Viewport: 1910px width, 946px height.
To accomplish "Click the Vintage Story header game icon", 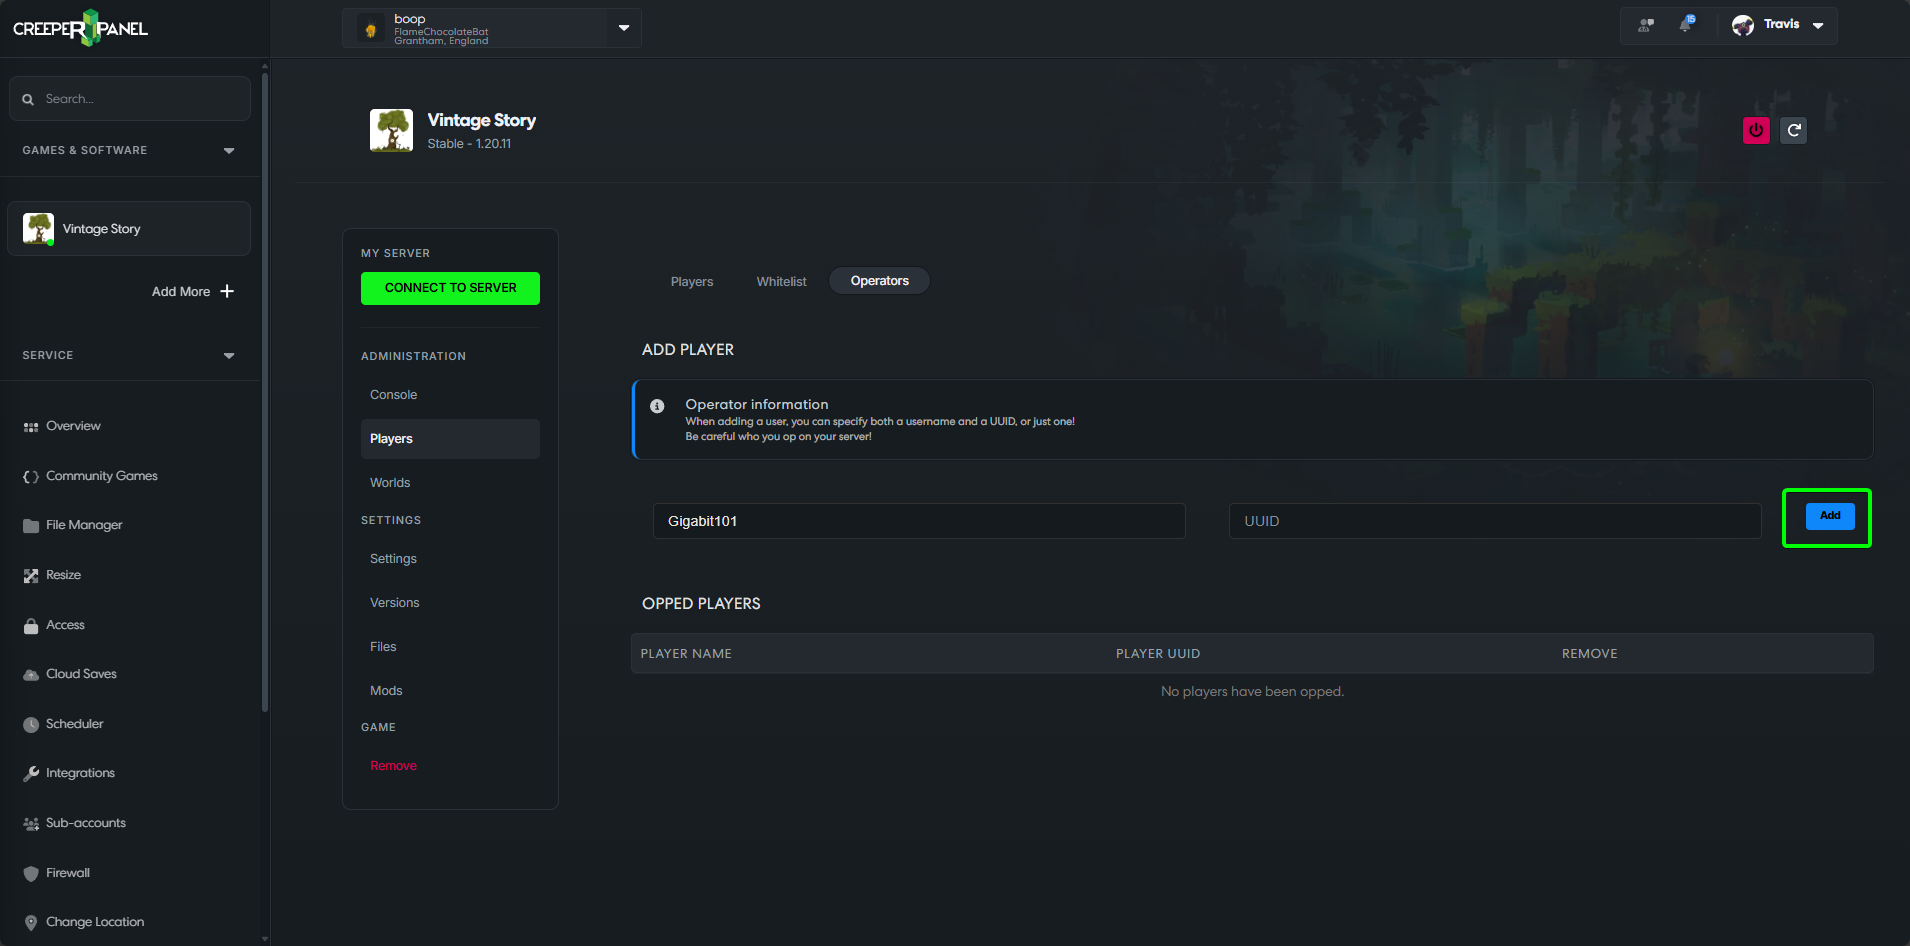I will (391, 130).
